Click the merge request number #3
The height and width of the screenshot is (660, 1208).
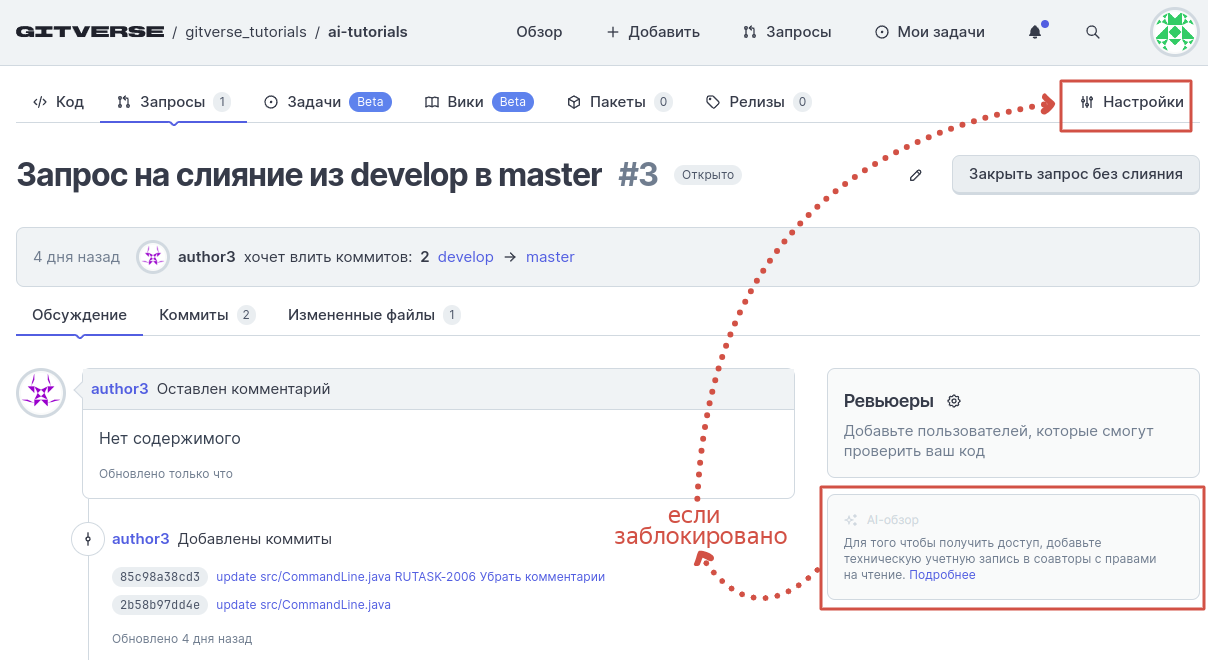click(x=638, y=175)
